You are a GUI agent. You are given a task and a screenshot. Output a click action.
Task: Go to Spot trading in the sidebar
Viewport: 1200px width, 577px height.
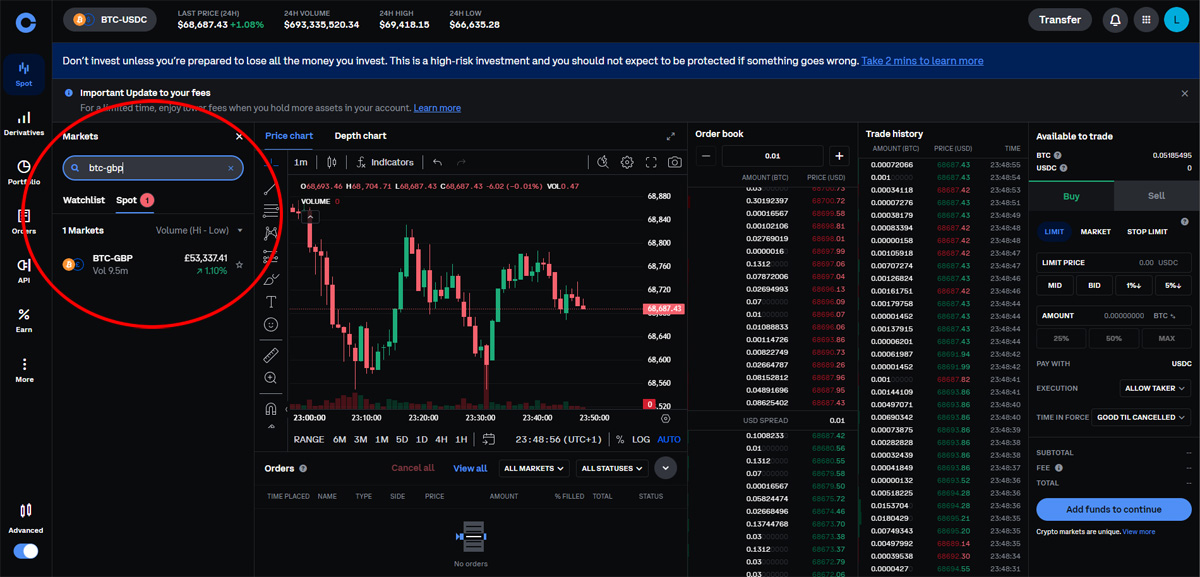click(24, 74)
